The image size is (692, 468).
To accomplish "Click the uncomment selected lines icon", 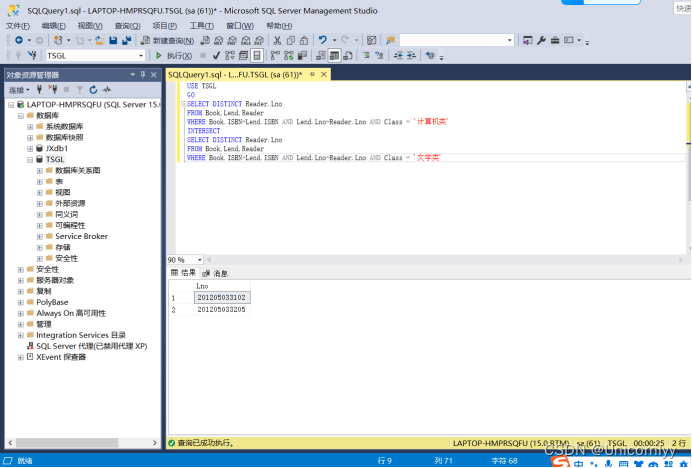I will pos(380,56).
